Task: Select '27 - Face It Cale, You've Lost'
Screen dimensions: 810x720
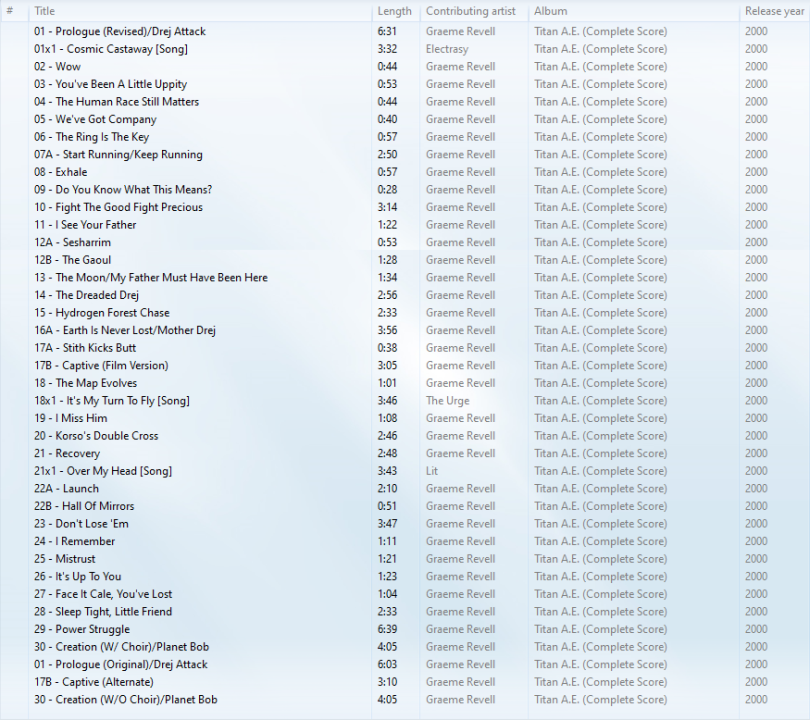Action: click(x=103, y=593)
